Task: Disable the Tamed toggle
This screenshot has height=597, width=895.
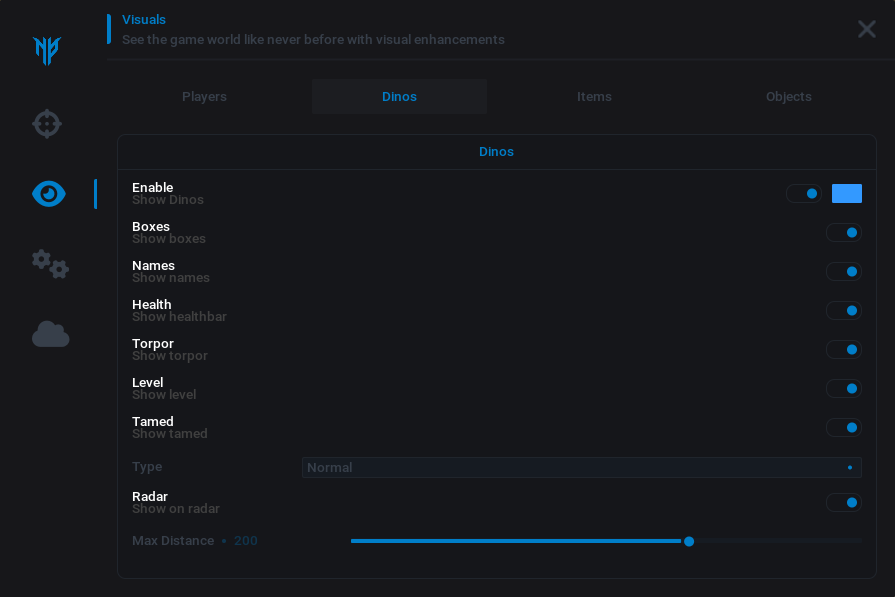Action: click(x=843, y=428)
